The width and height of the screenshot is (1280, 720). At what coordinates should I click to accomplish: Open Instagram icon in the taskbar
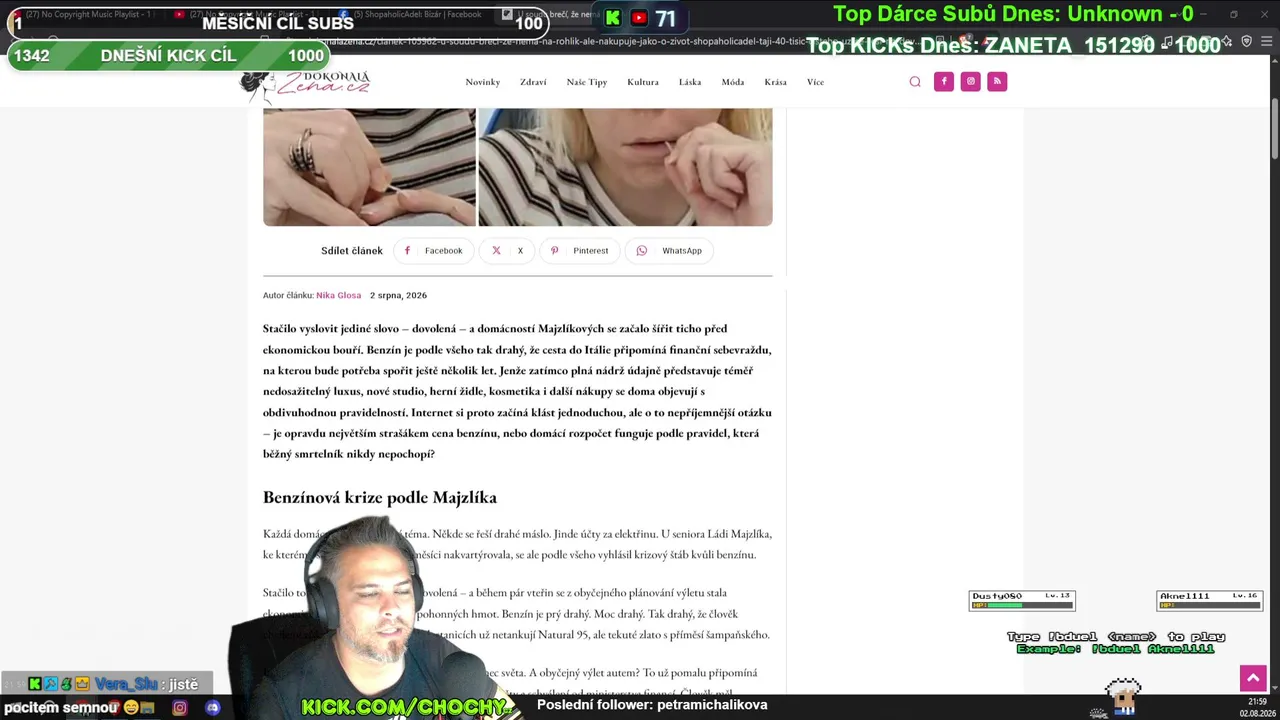180,708
